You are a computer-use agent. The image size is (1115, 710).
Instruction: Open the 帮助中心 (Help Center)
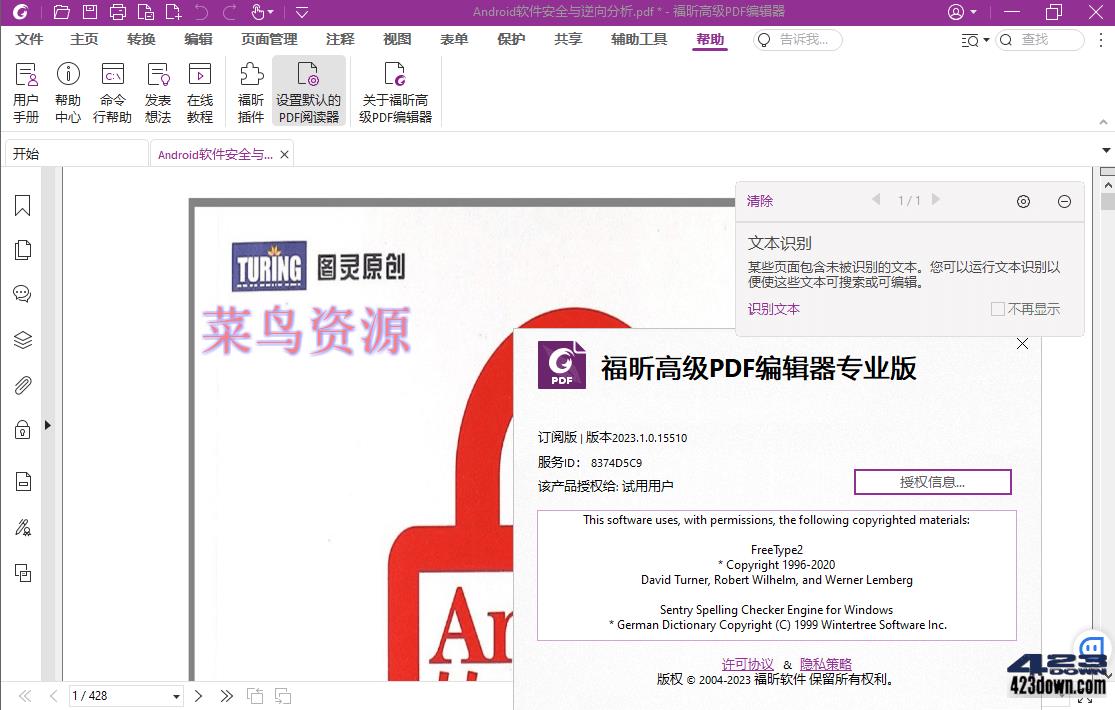pos(68,90)
